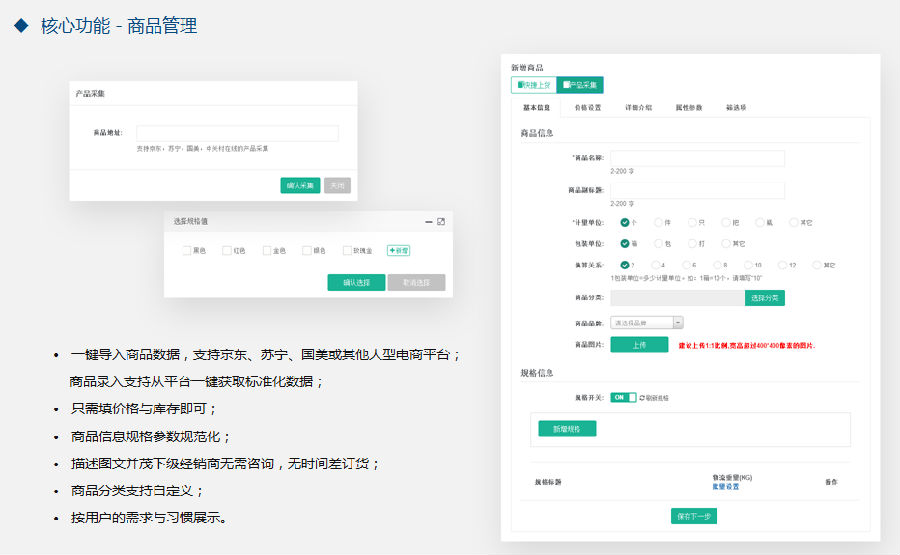Viewport: 900px width, 555px height.
Task: Click the 刷新规格 refresh icon
Action: [642, 397]
